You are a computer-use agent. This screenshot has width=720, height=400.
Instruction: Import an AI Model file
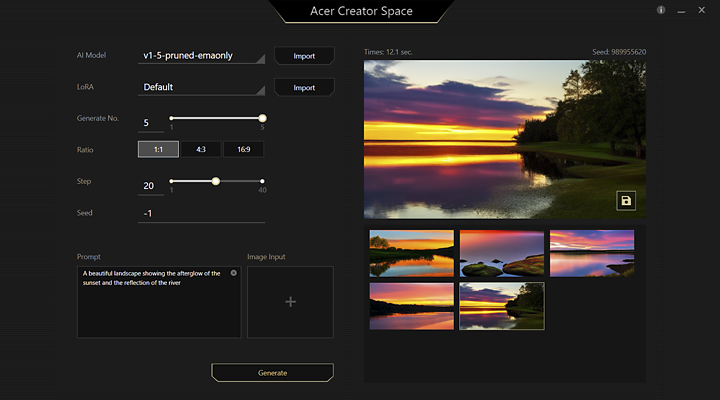point(304,56)
